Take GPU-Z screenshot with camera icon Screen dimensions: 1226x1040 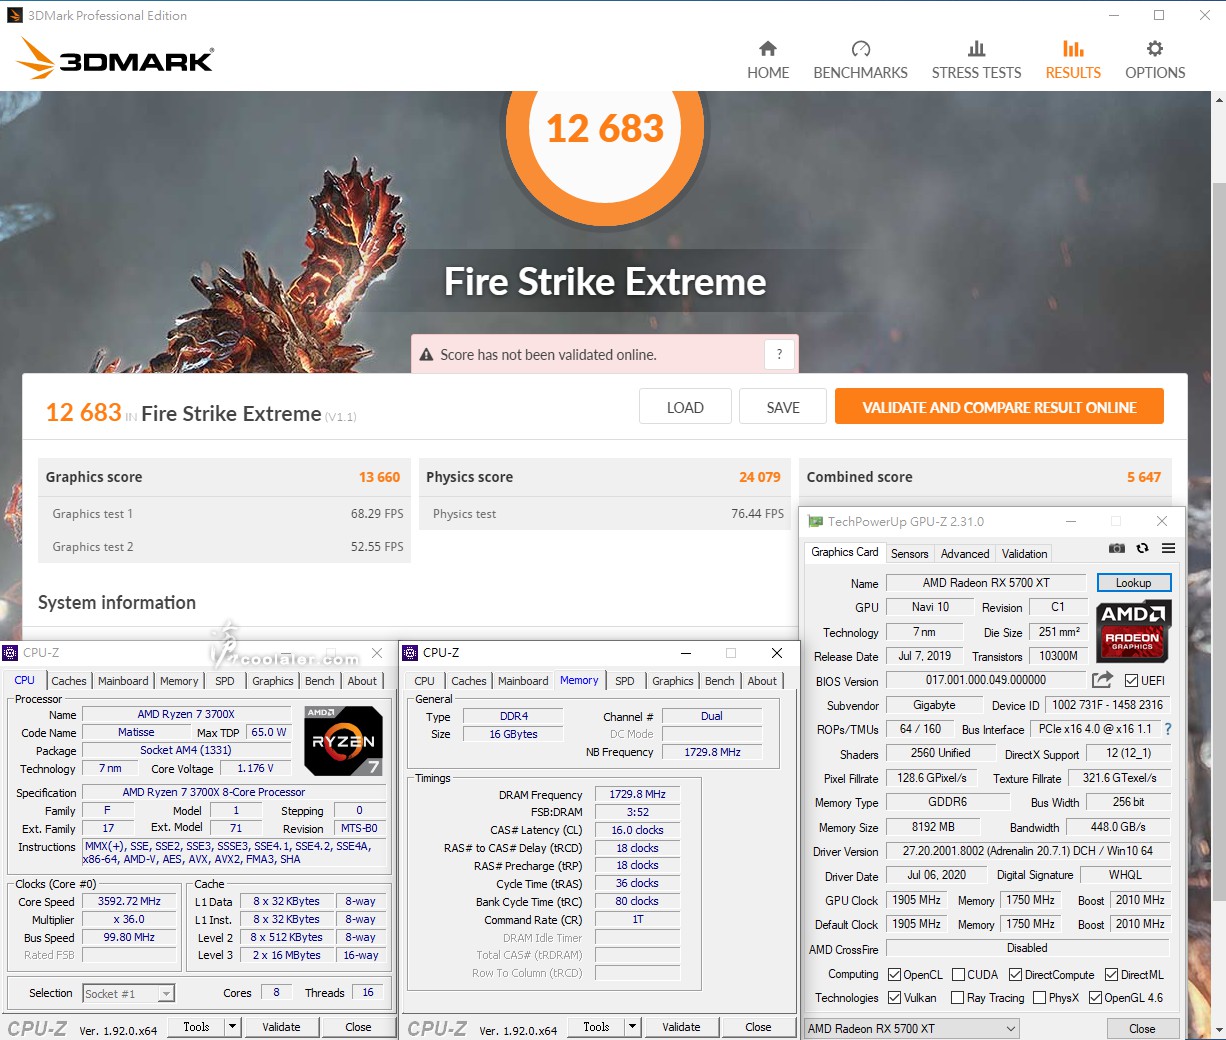pyautogui.click(x=1117, y=548)
